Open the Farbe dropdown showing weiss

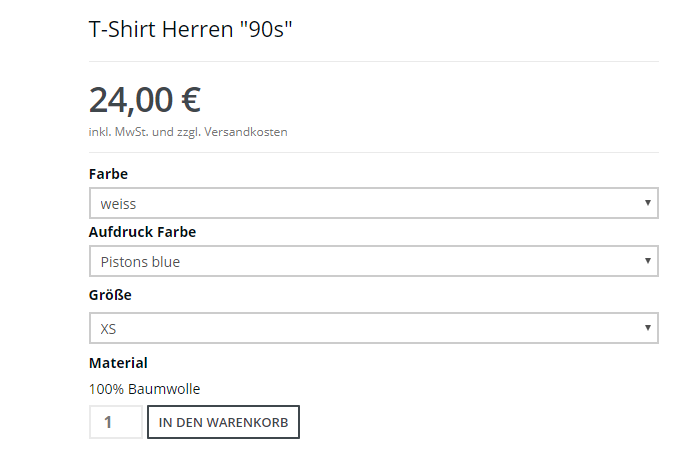[373, 203]
